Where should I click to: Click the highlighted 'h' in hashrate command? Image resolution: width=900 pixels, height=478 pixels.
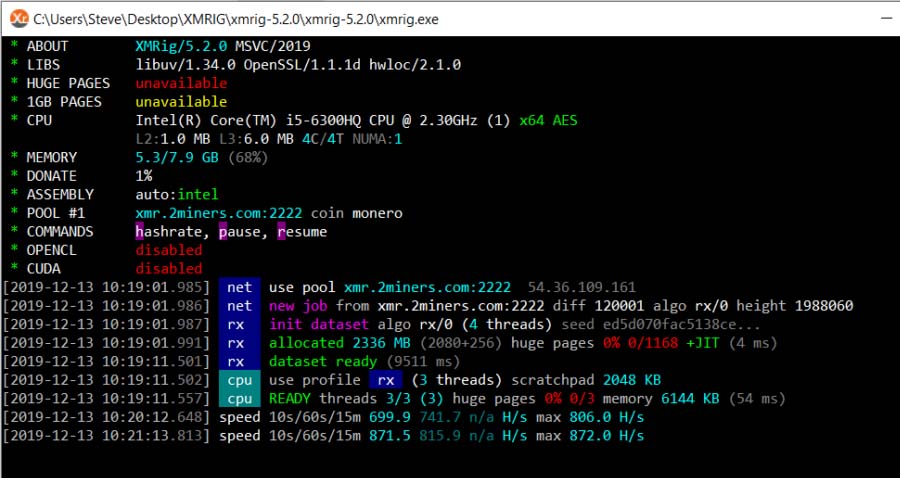pos(141,231)
